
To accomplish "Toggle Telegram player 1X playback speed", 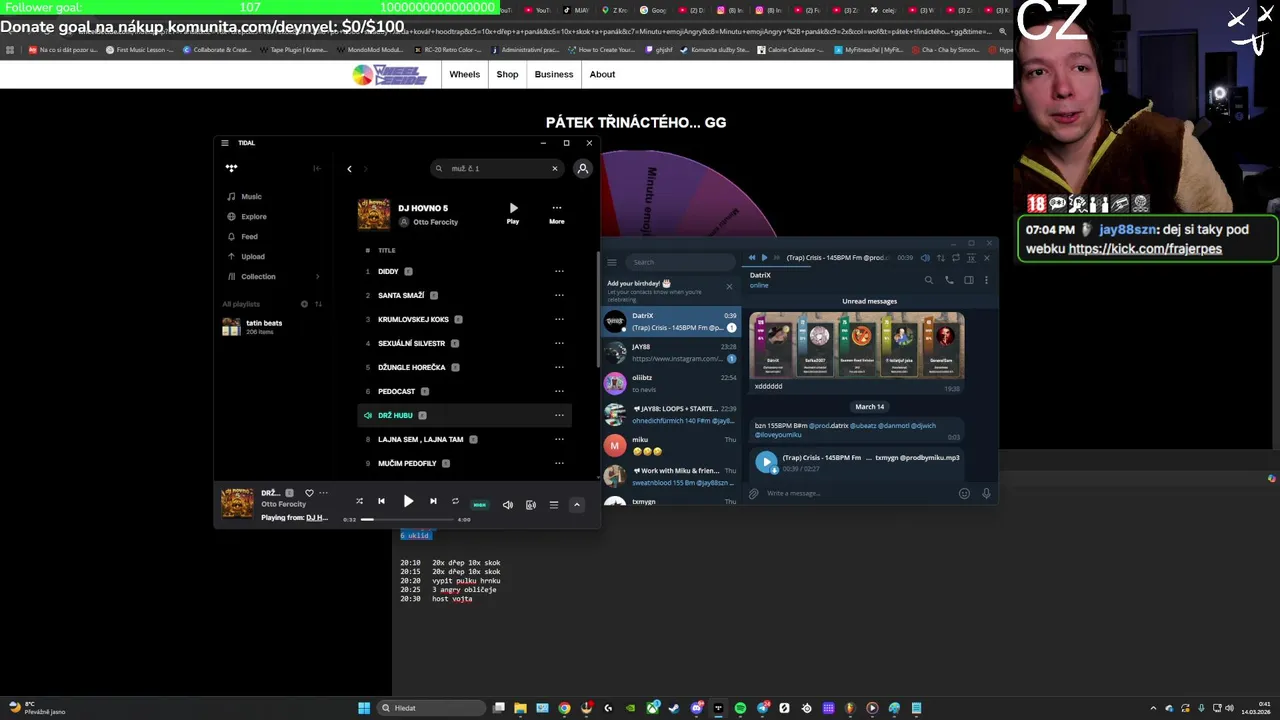I will 970,258.
